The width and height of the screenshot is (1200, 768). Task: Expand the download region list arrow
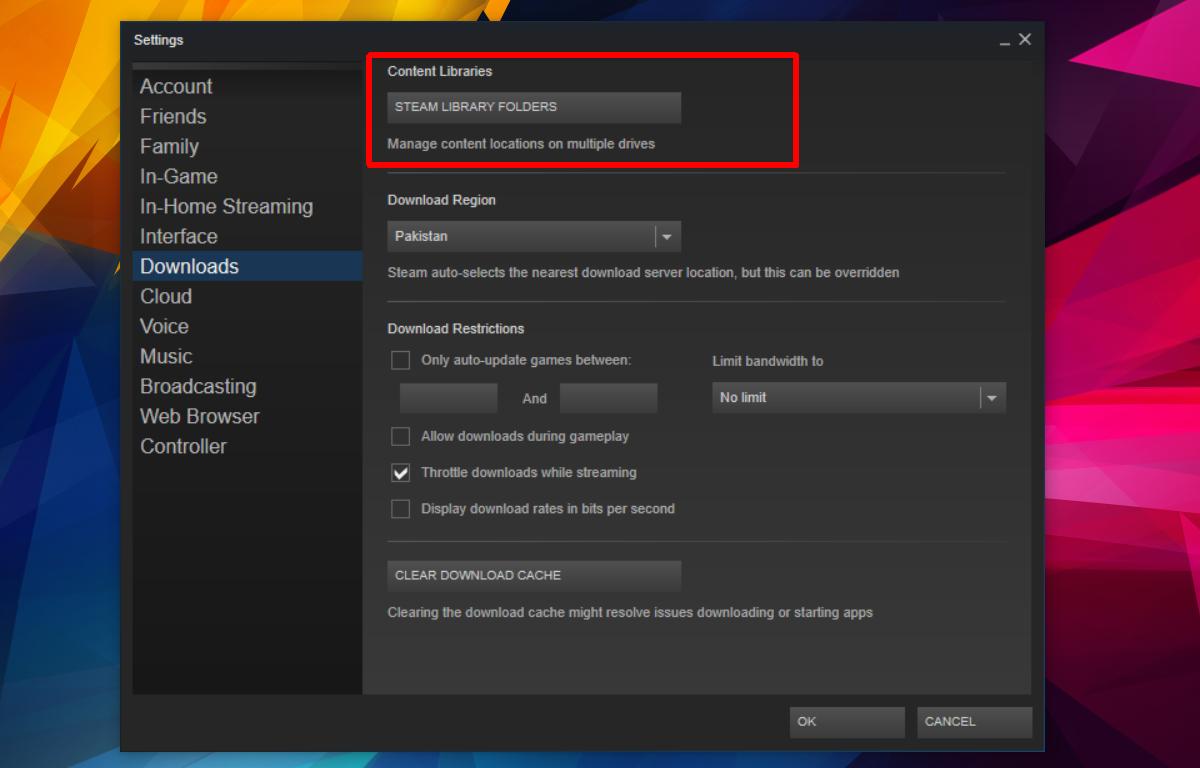(666, 236)
